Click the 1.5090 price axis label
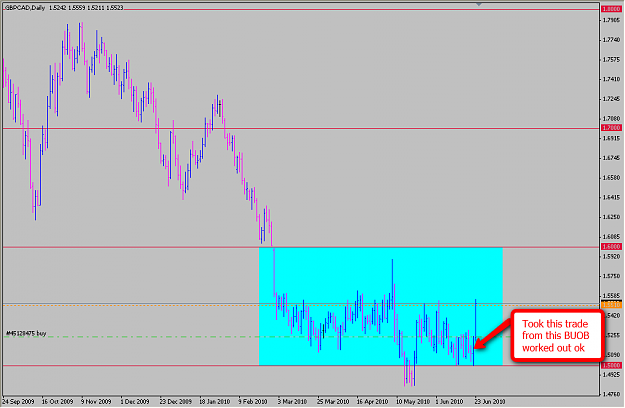The height and width of the screenshot is (408, 625). tap(612, 355)
